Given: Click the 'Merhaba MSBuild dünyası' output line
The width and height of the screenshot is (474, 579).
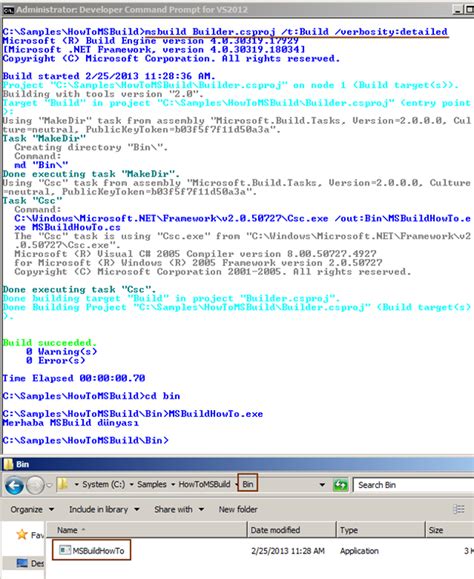Looking at the screenshot, I should coord(71,422).
